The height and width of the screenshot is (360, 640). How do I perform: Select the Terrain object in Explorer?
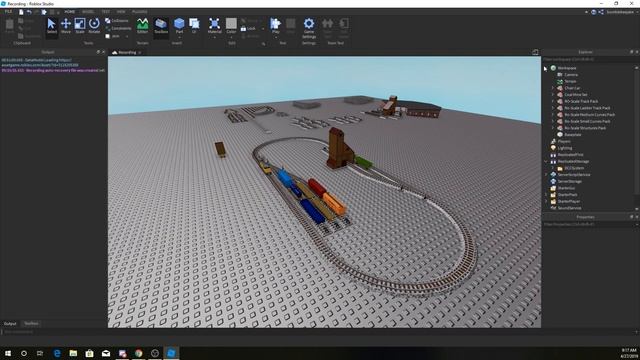pyautogui.click(x=570, y=81)
